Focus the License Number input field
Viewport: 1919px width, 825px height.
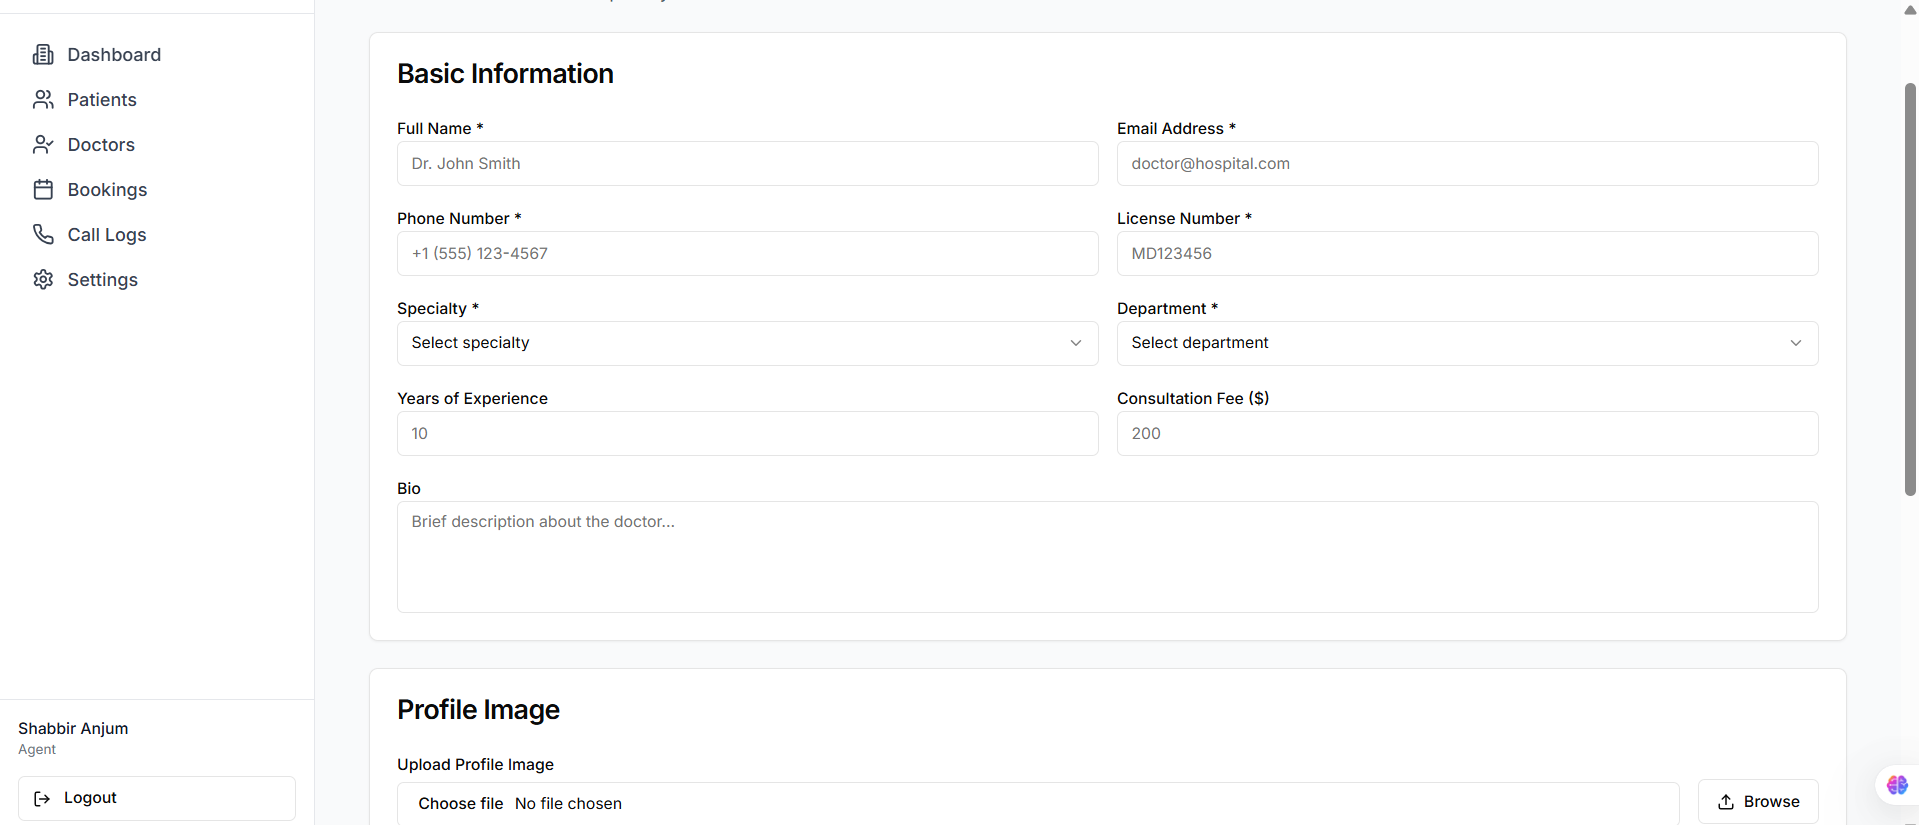(1467, 253)
